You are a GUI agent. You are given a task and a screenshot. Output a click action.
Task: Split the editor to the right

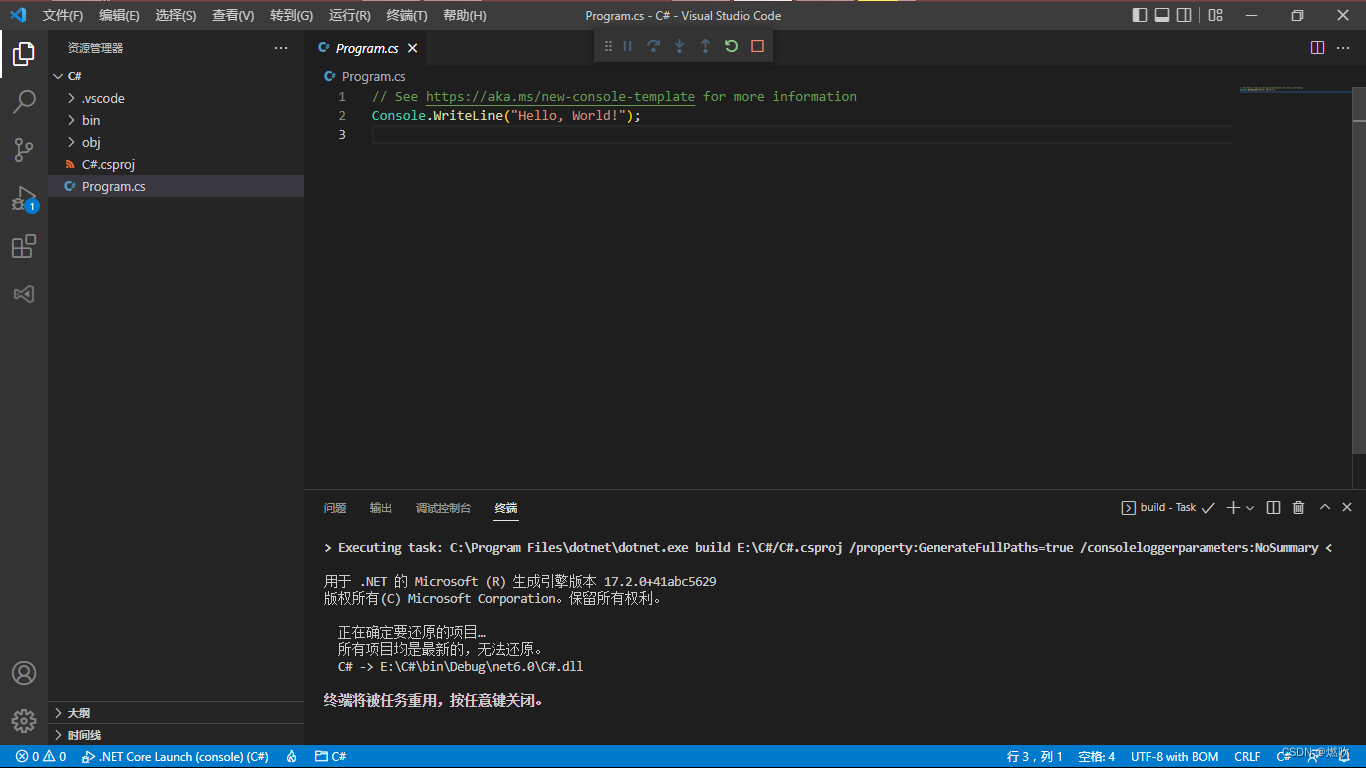[x=1317, y=48]
